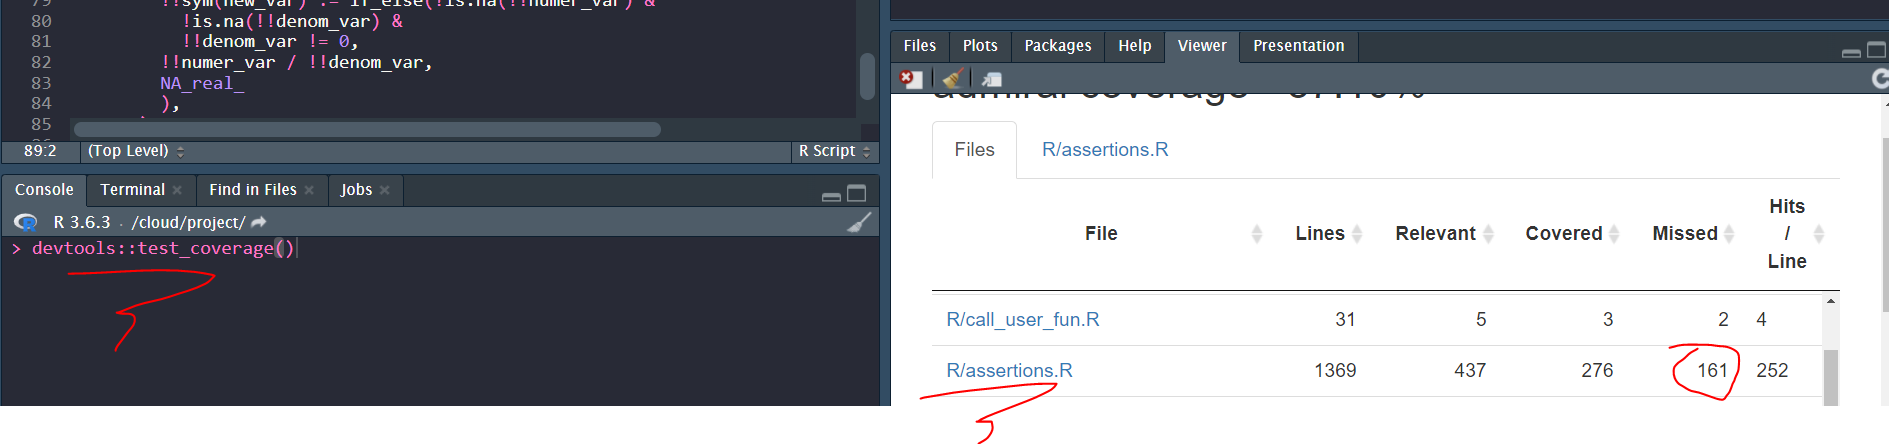Click the /cloud/project/ path text
This screenshot has width=1889, height=444.
[188, 222]
